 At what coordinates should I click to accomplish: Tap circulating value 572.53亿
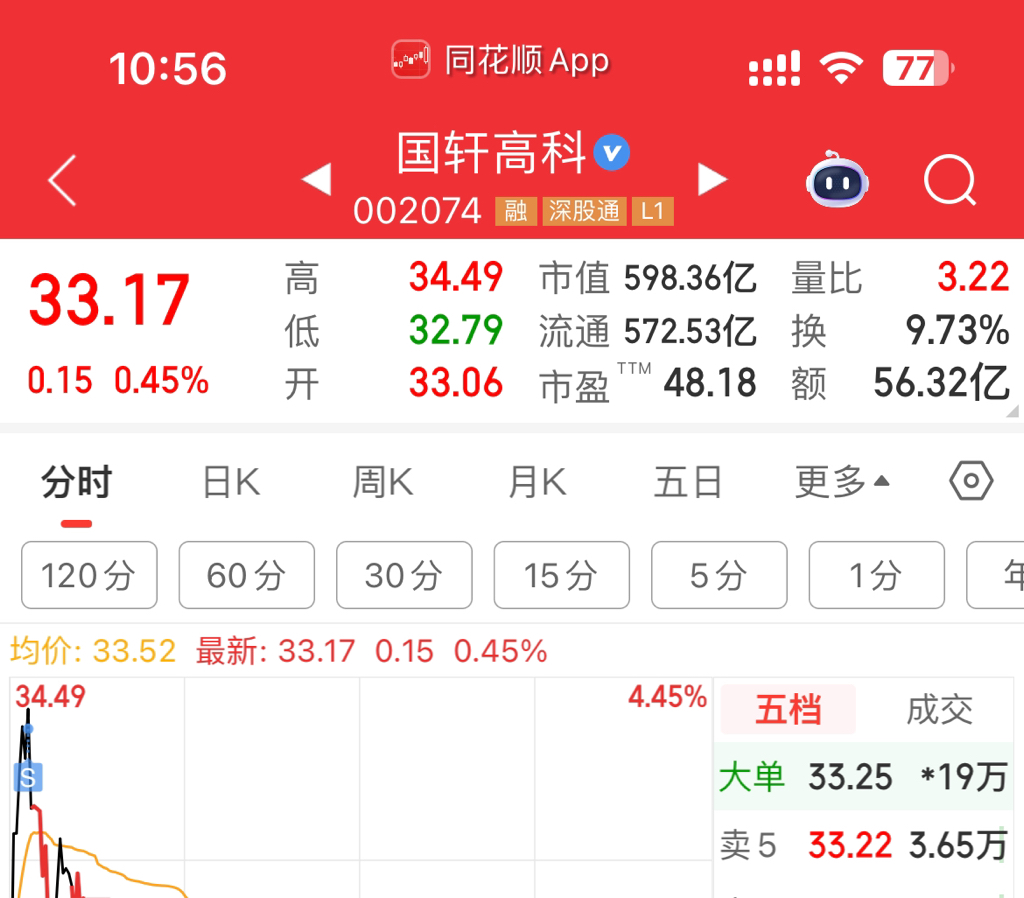pyautogui.click(x=690, y=330)
